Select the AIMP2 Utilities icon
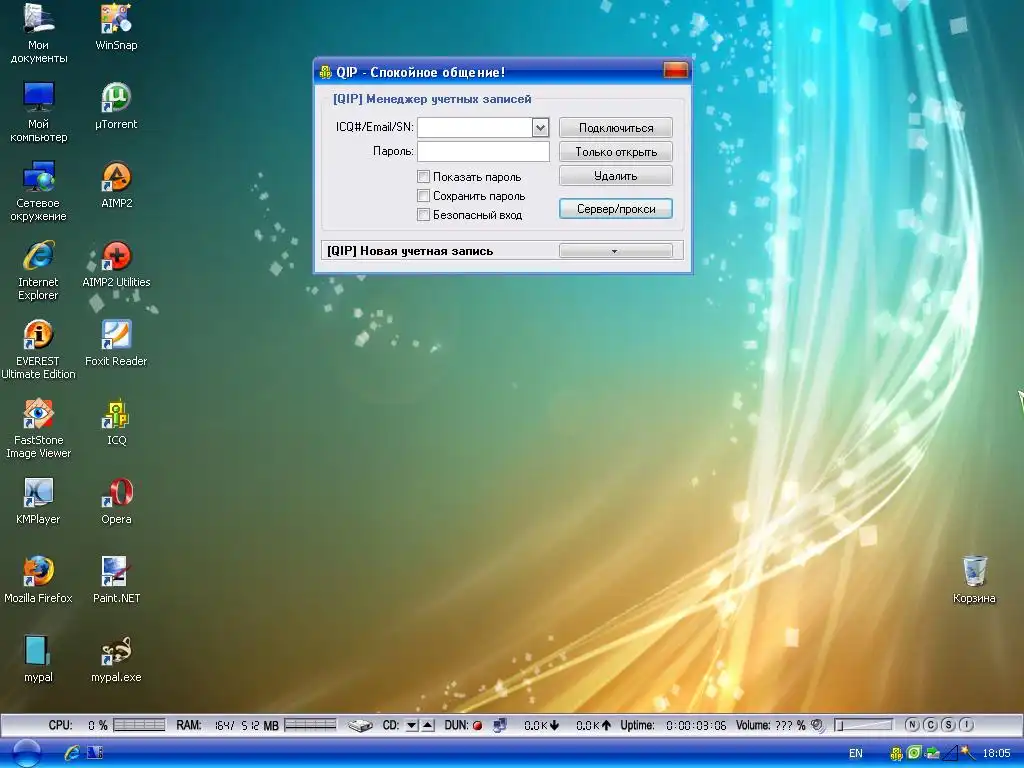The image size is (1024, 768). (x=116, y=263)
